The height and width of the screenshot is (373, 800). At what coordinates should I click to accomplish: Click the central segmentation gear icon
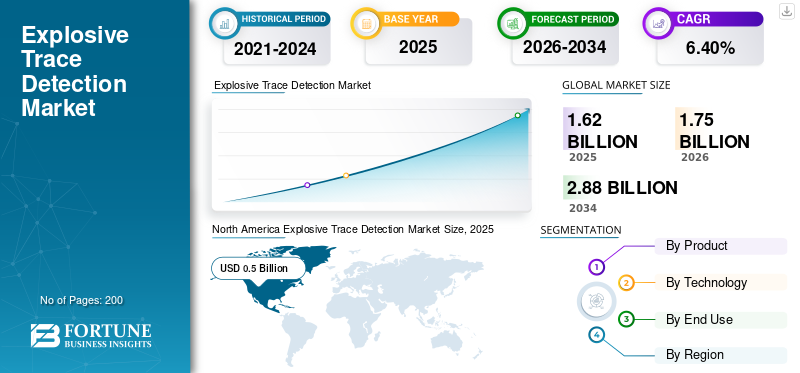point(596,301)
